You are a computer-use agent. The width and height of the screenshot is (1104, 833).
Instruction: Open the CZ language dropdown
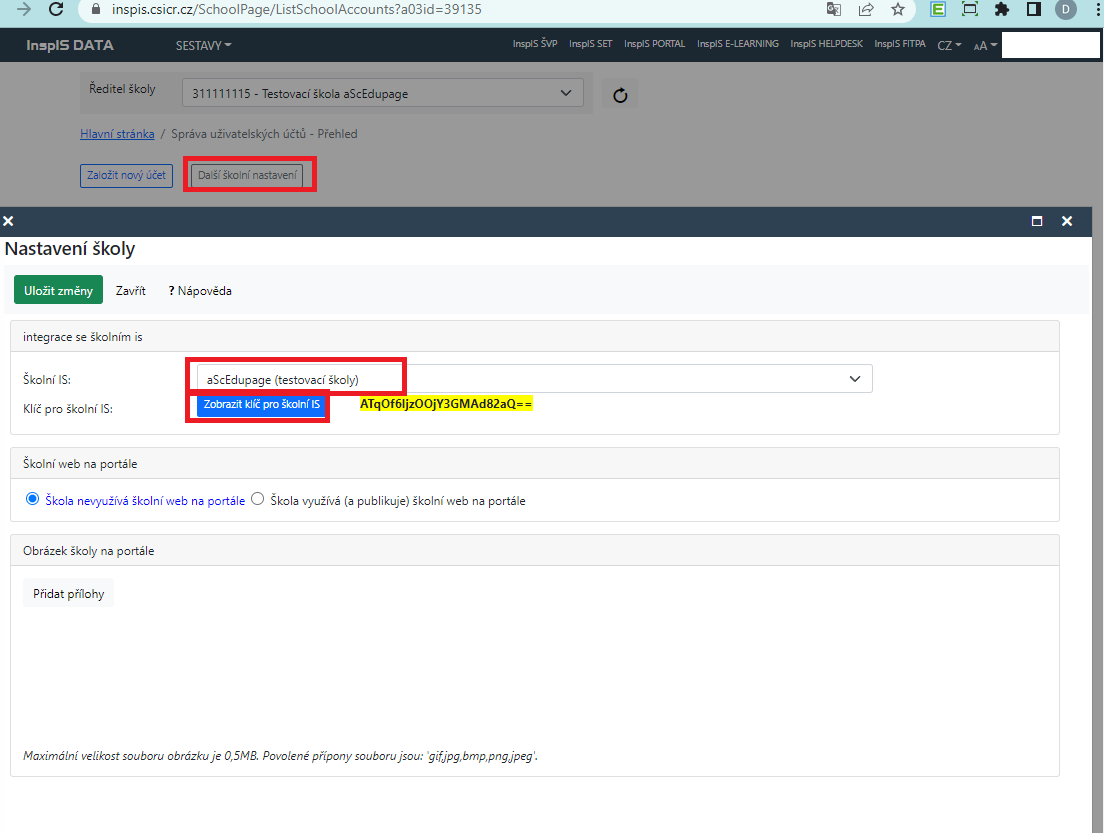tap(949, 45)
